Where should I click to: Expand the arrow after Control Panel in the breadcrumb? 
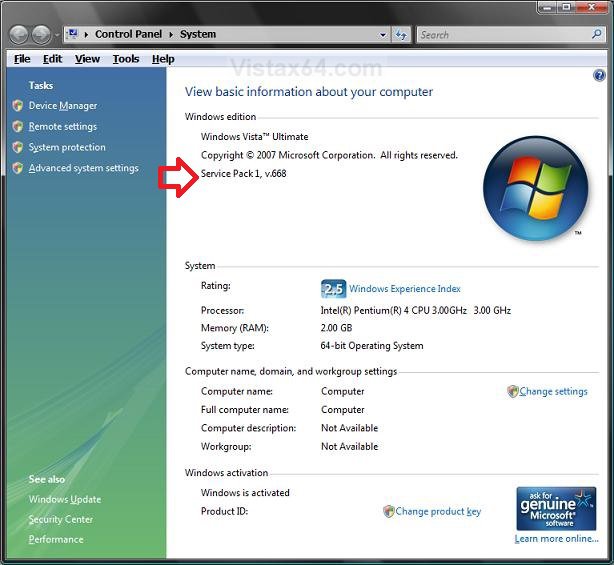coord(171,34)
